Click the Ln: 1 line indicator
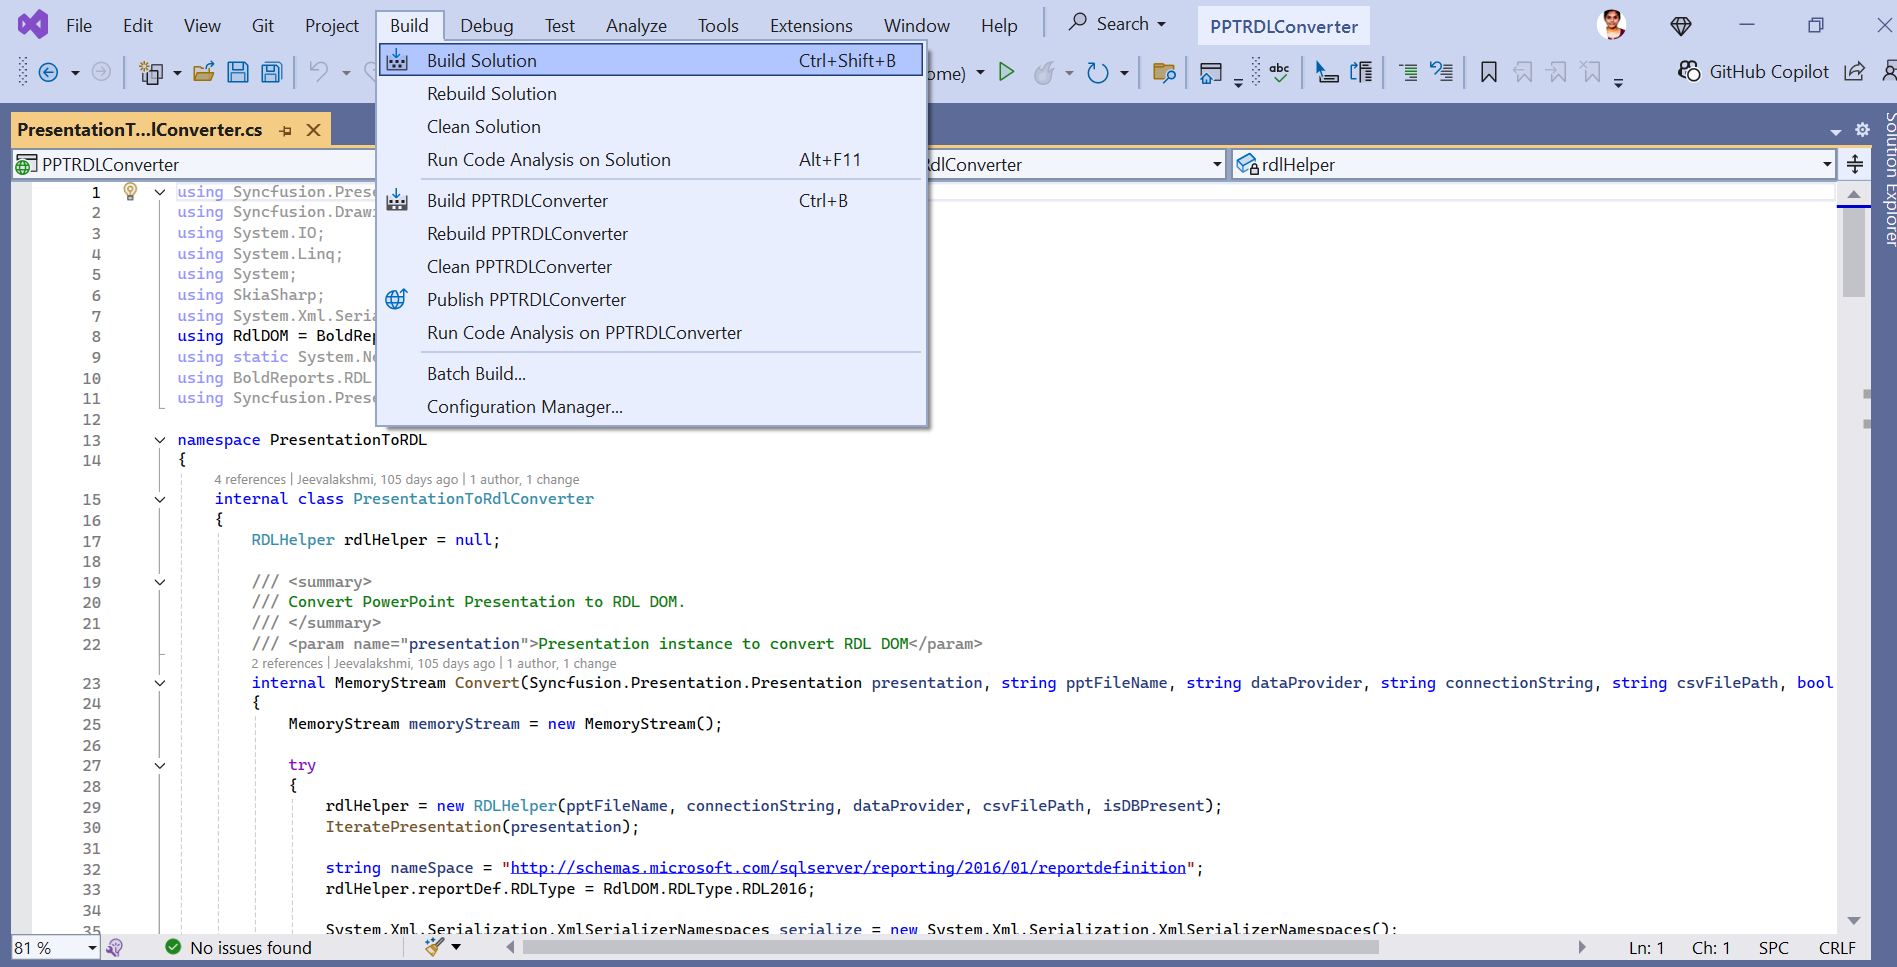 [x=1646, y=948]
